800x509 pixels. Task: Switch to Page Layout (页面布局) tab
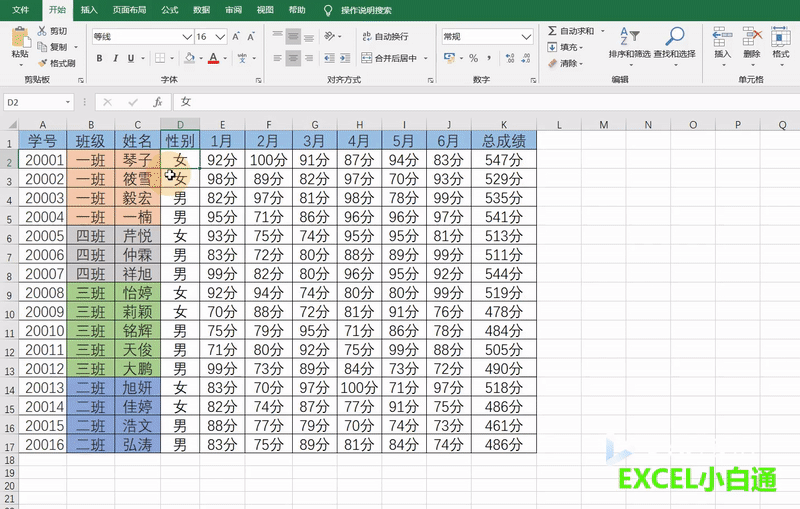click(x=129, y=10)
